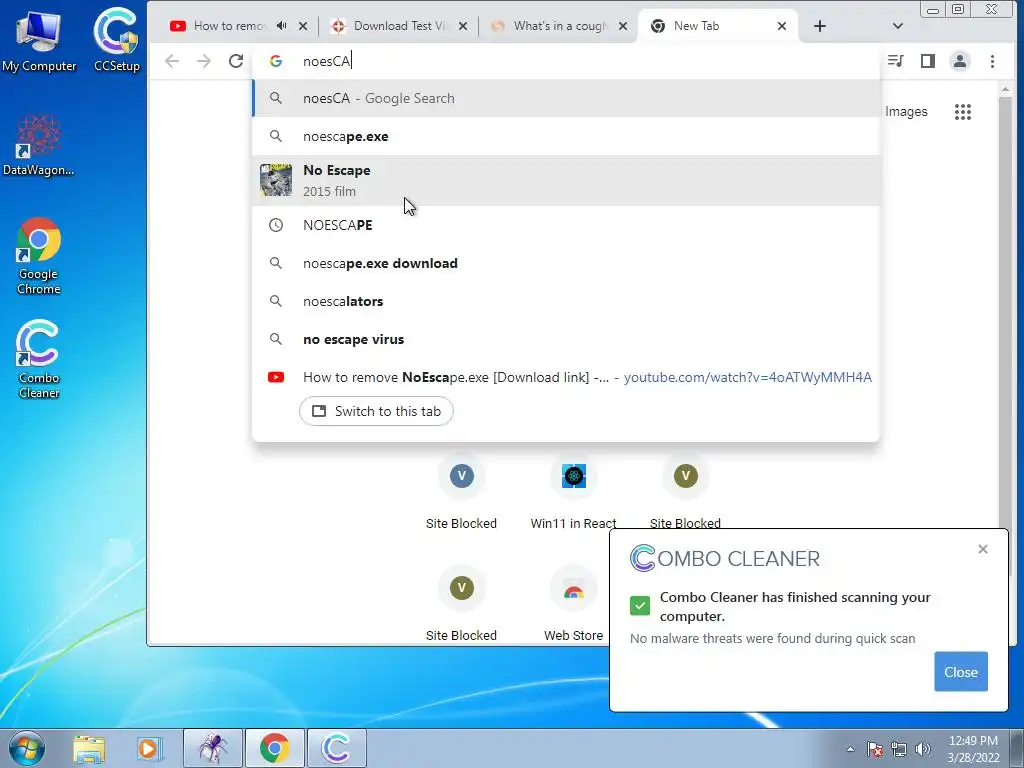
Task: Close the 'How to remove' YouTube tab
Action: tap(303, 26)
